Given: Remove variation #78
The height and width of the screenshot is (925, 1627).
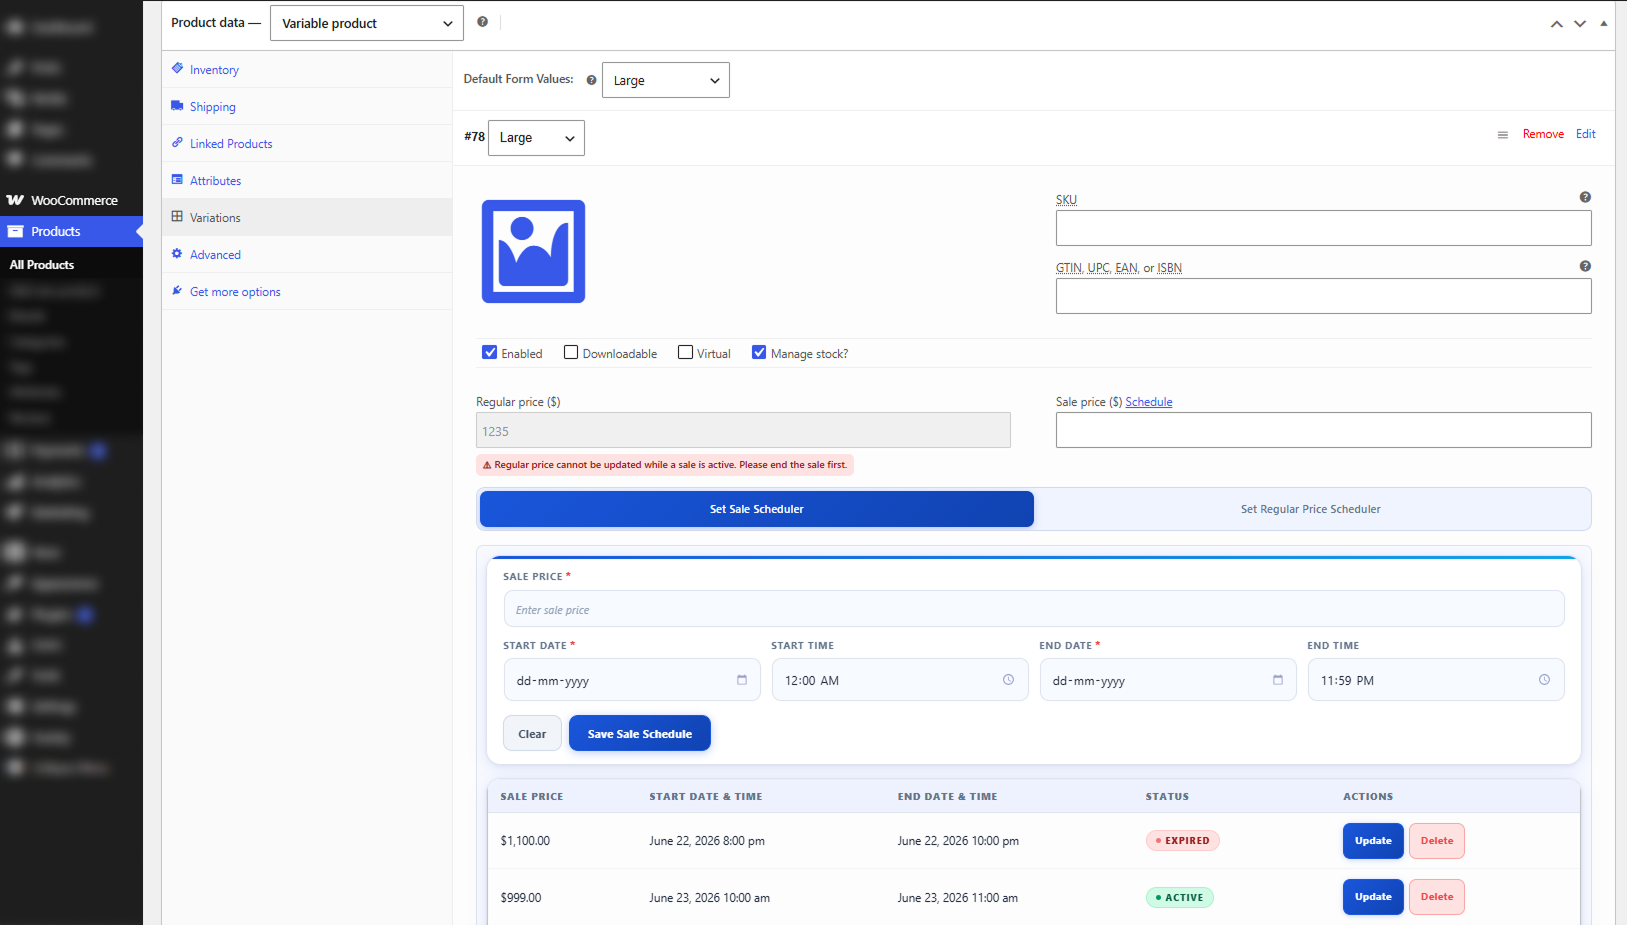Looking at the screenshot, I should point(1543,134).
